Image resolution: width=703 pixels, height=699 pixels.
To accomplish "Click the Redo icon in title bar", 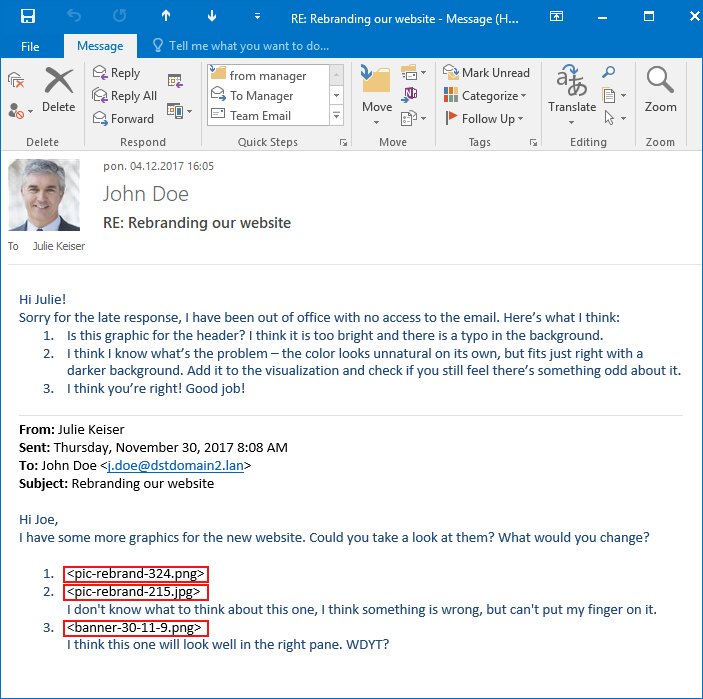I will point(120,17).
